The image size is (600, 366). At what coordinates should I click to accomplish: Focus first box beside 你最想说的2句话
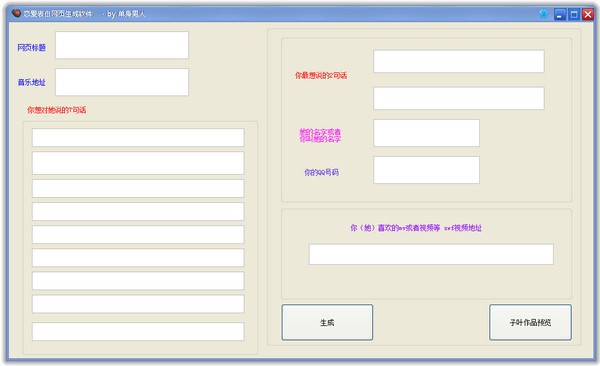tap(459, 61)
